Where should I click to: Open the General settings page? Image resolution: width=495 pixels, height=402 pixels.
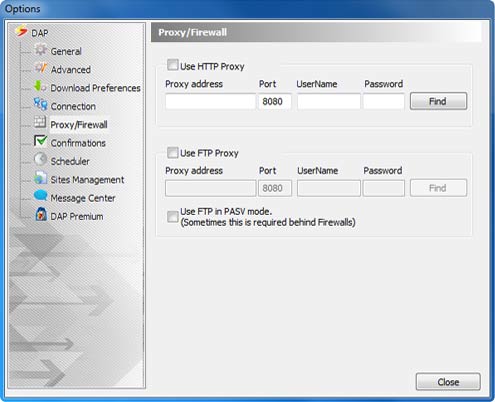pos(66,51)
